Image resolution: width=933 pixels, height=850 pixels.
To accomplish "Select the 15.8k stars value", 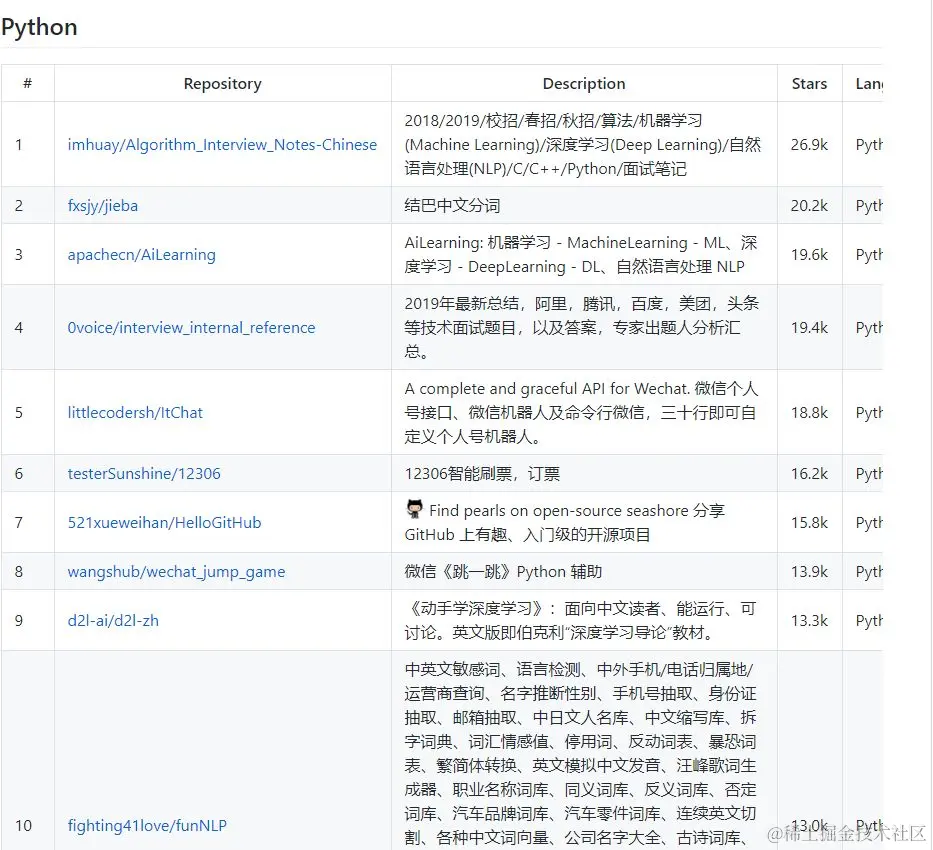I will coord(809,522).
